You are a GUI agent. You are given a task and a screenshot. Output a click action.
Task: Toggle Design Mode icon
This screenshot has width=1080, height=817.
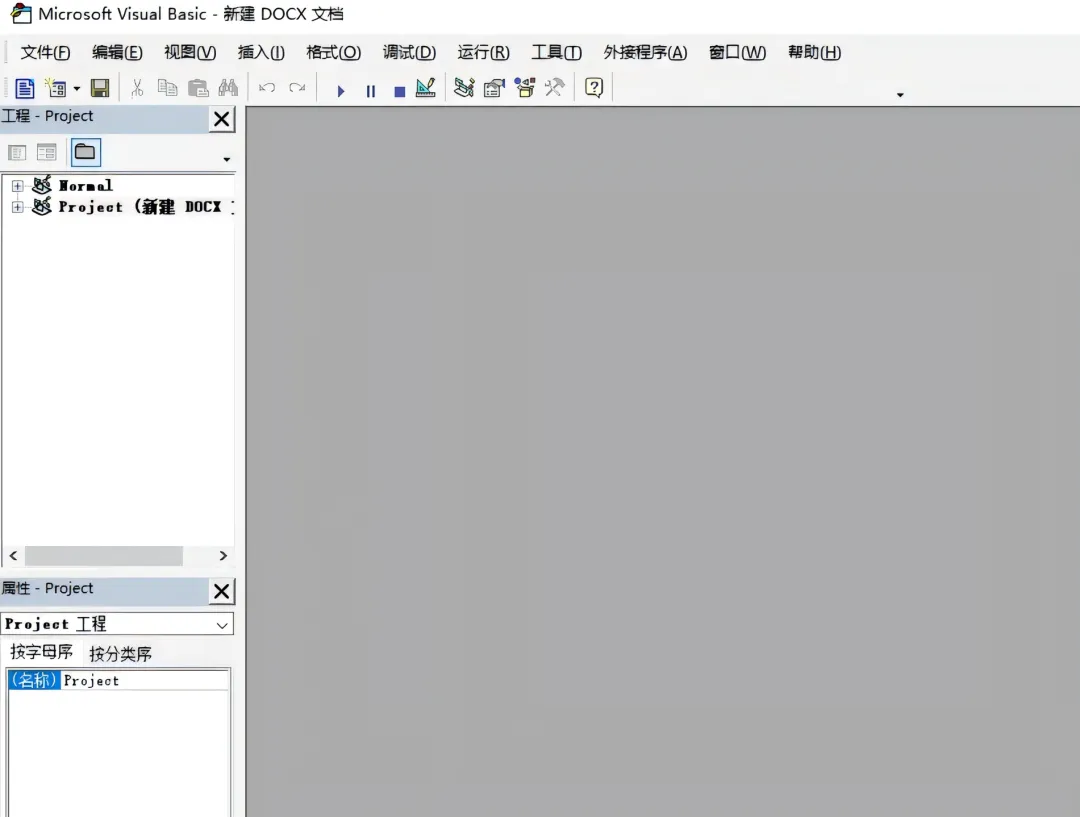coord(426,88)
